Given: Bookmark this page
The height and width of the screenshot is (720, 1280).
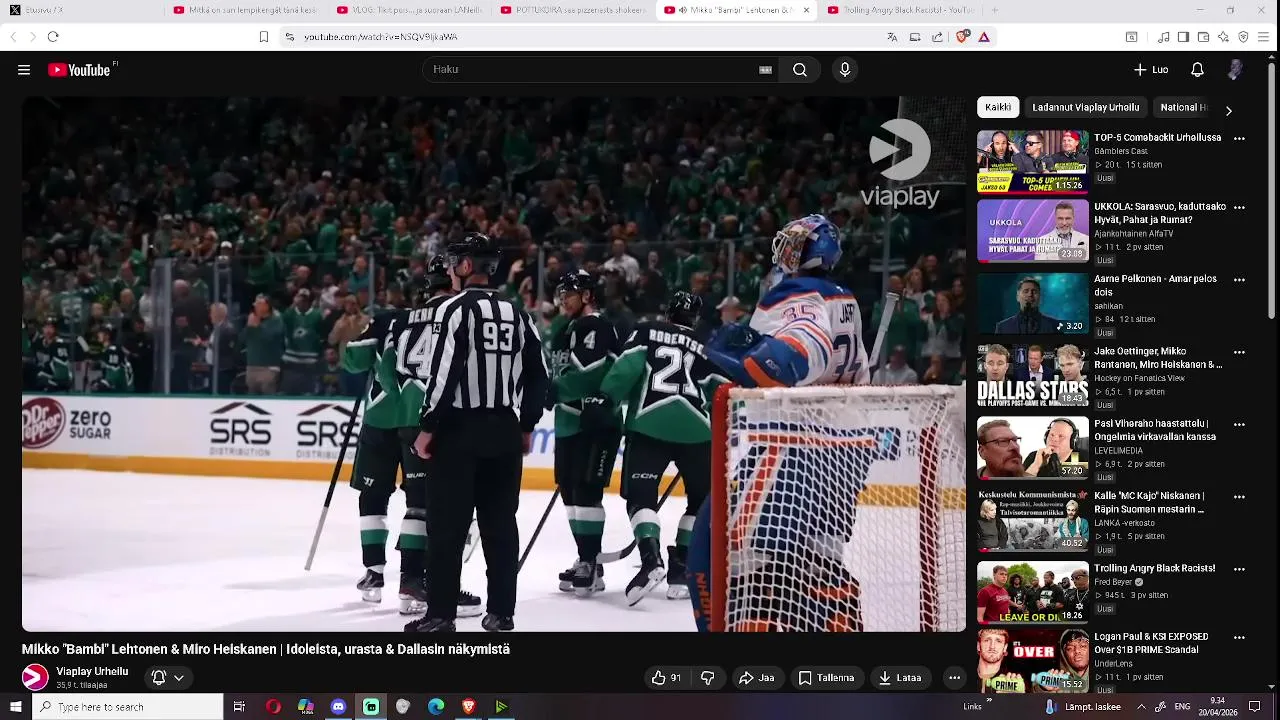Looking at the screenshot, I should point(264,37).
